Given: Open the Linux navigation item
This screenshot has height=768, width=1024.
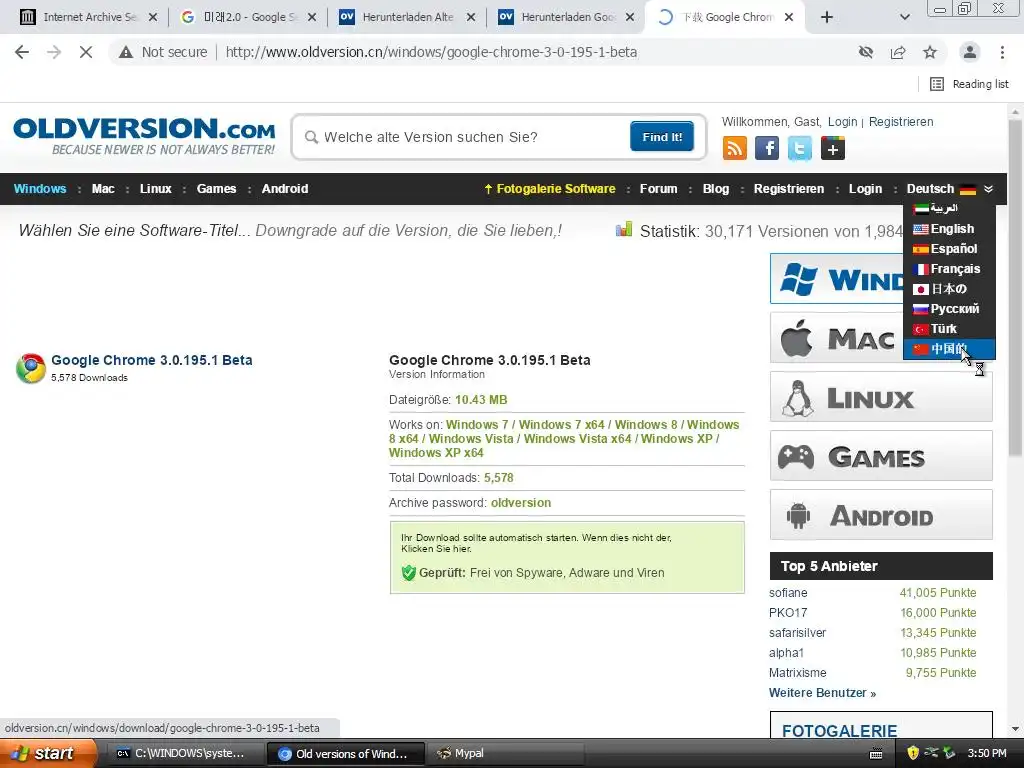Looking at the screenshot, I should (x=155, y=189).
